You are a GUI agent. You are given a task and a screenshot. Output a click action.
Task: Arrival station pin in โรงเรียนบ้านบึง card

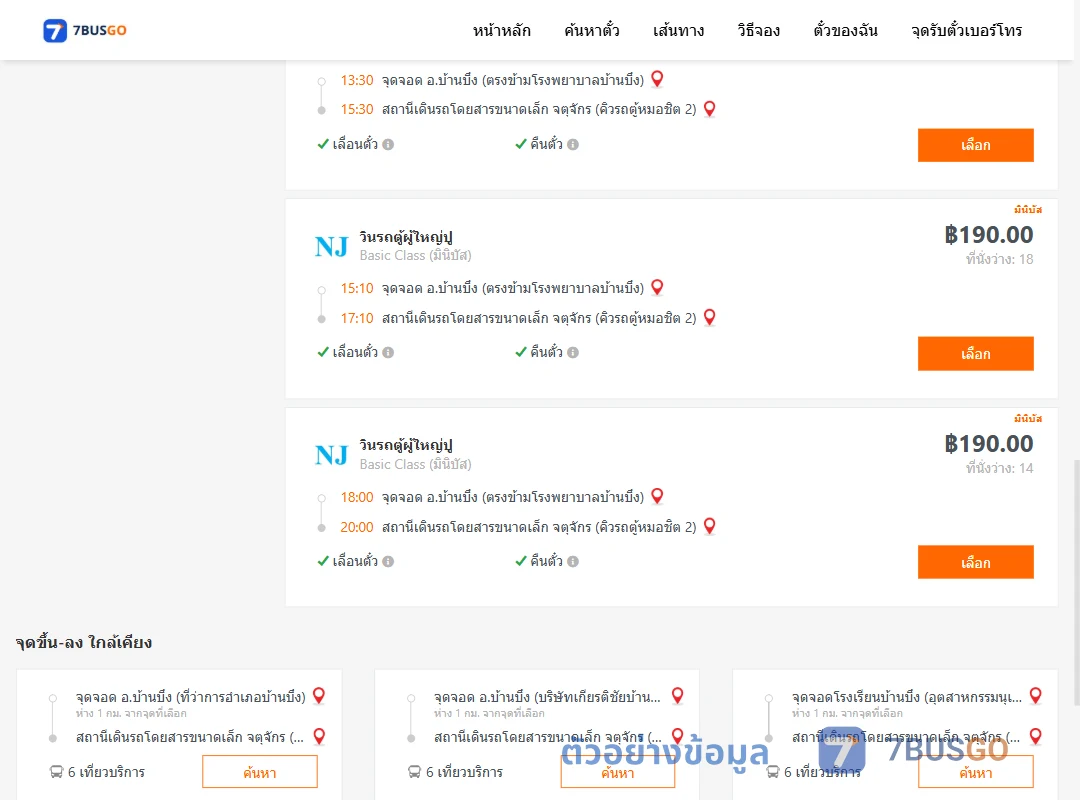(1035, 737)
